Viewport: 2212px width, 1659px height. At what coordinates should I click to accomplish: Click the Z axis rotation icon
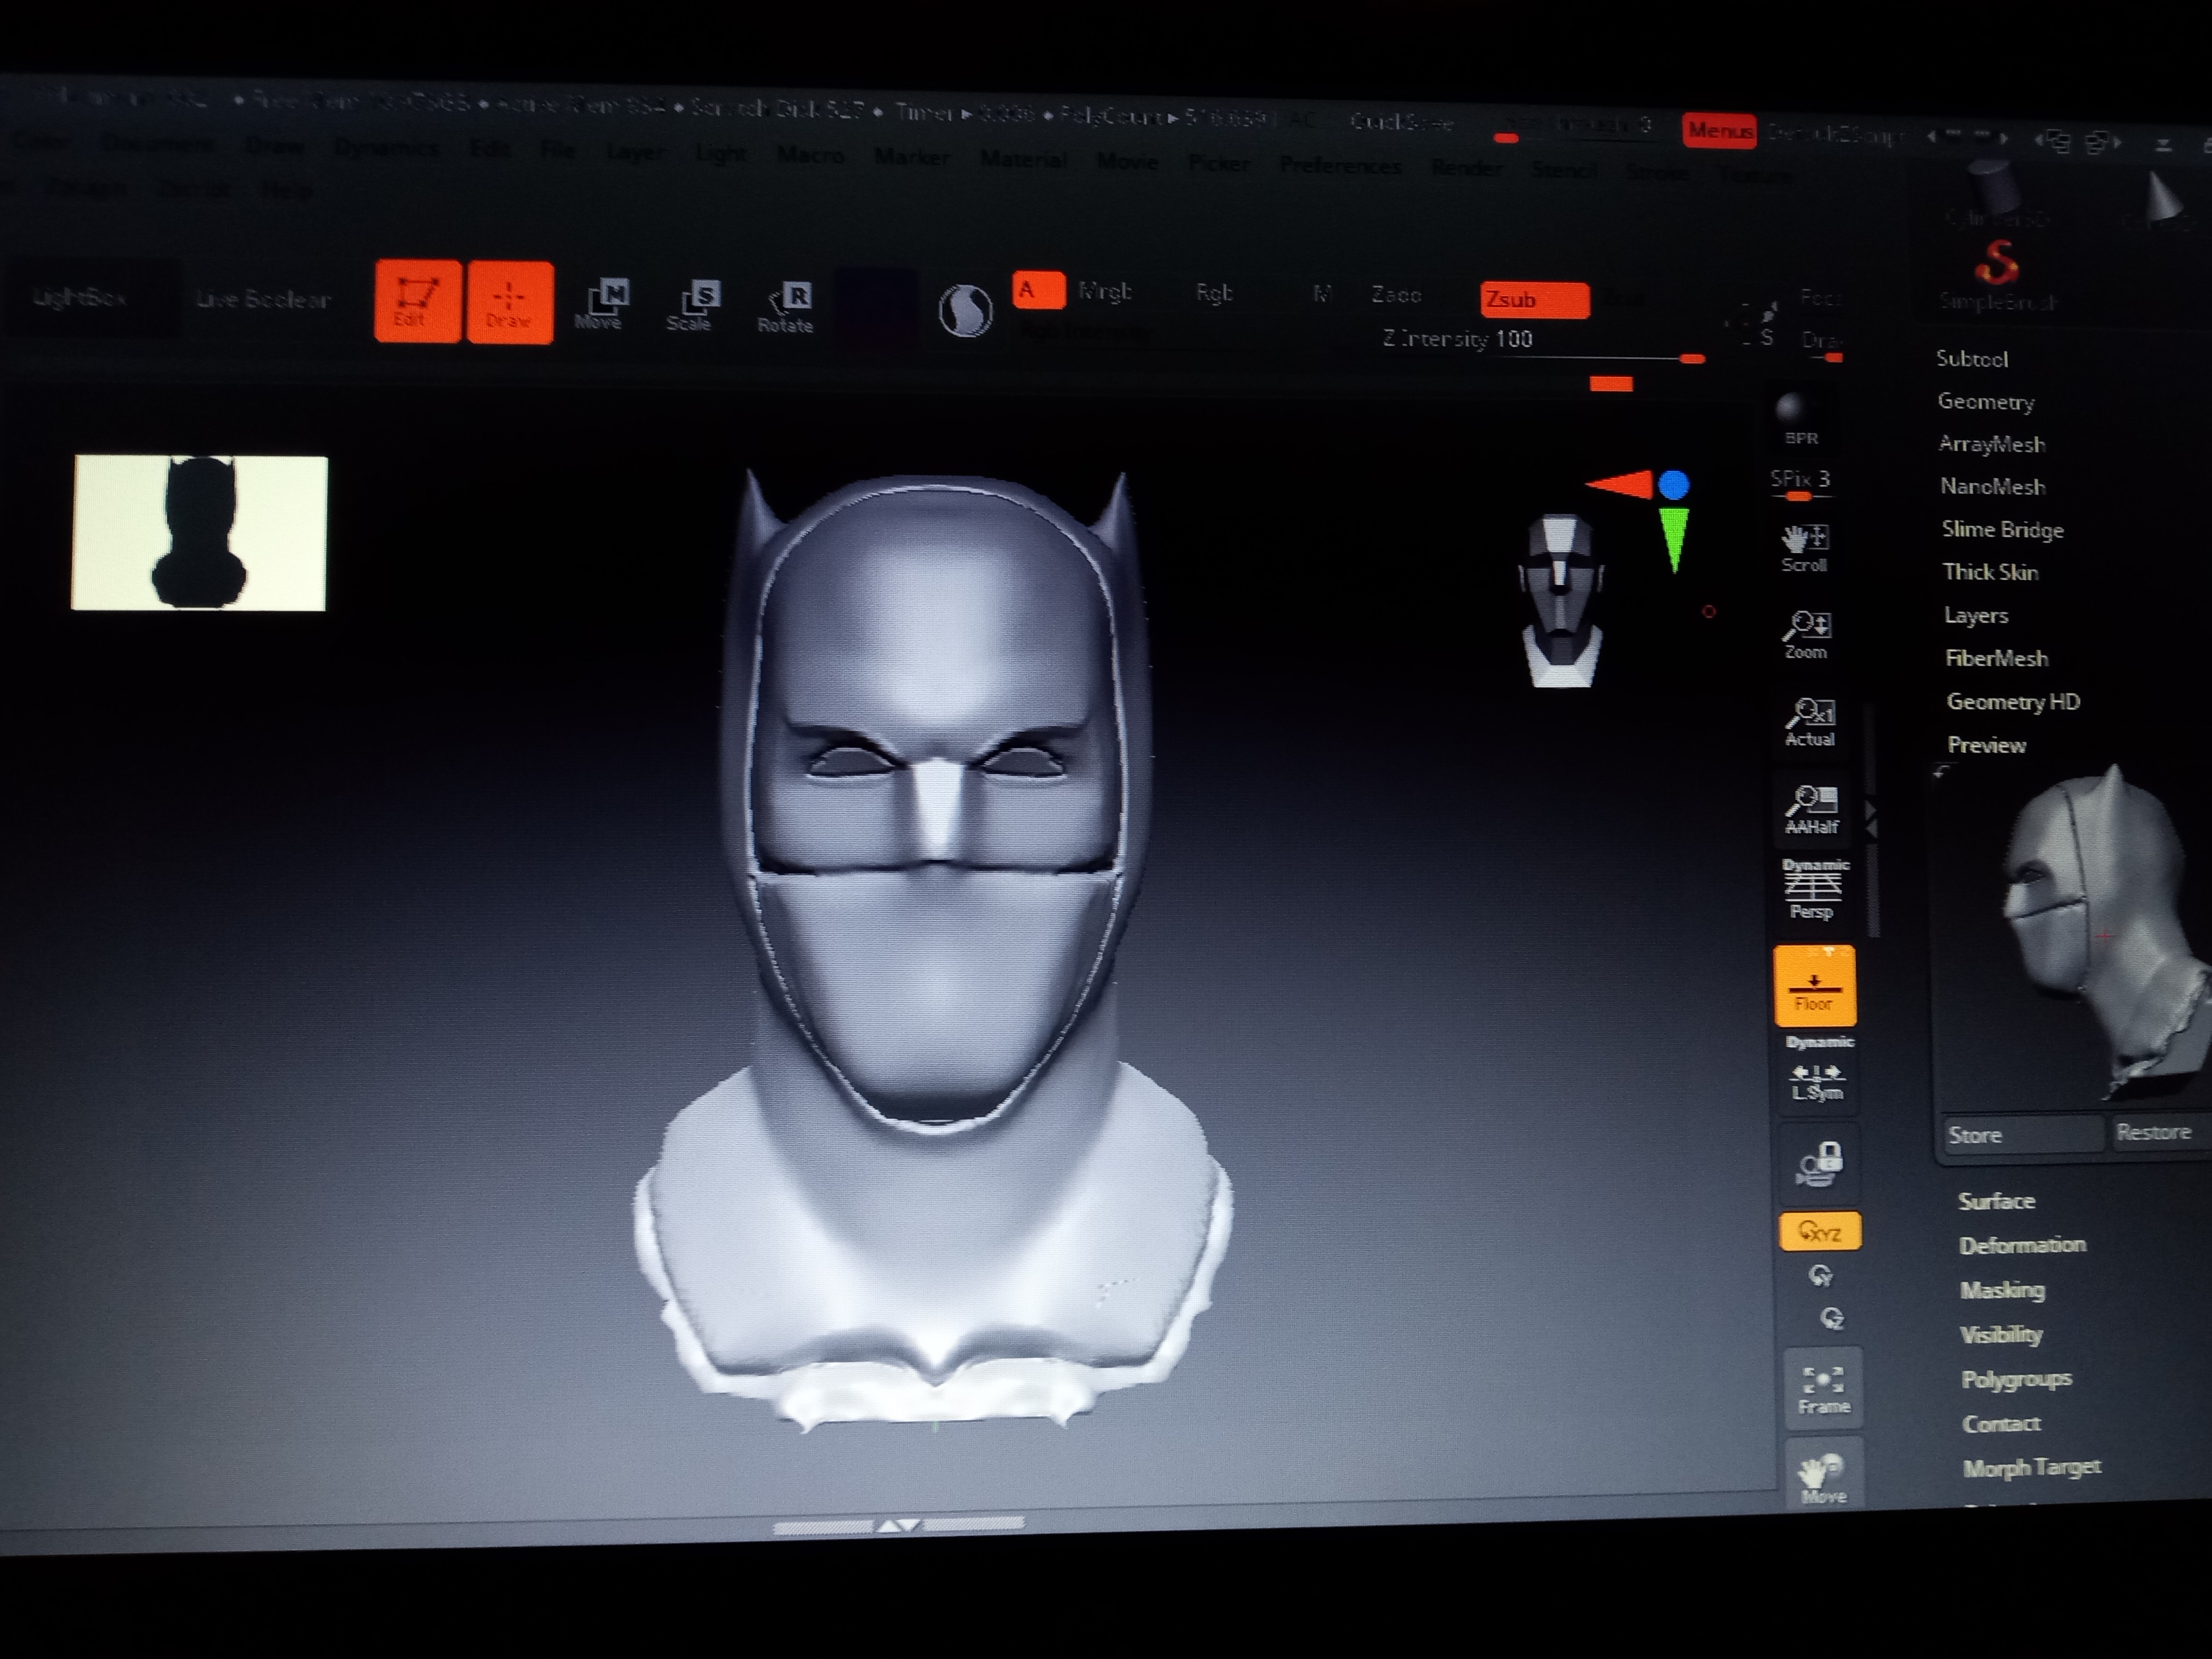click(x=1832, y=1319)
